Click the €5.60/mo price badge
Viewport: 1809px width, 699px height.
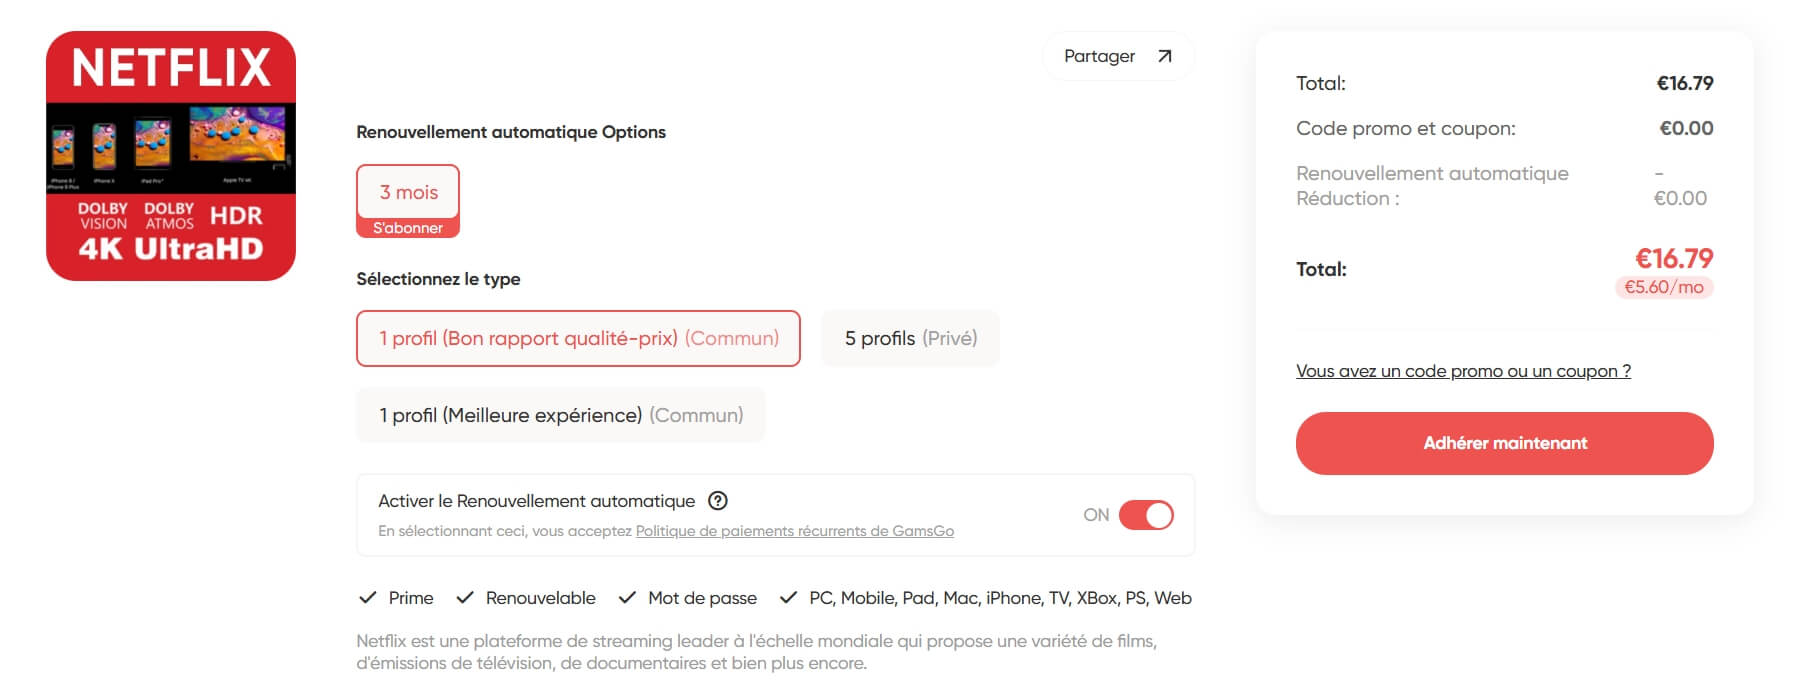(x=1663, y=287)
